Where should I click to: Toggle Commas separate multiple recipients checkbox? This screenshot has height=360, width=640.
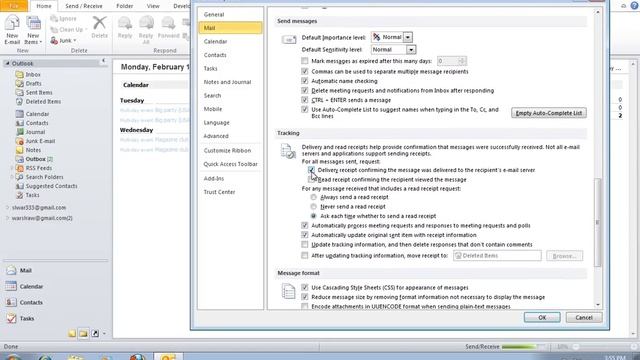click(304, 71)
